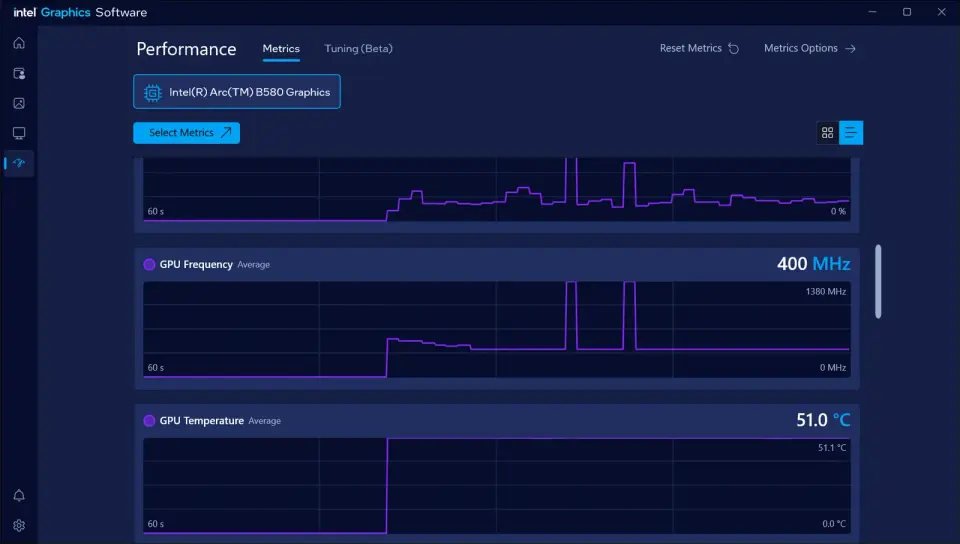The height and width of the screenshot is (544, 960).
Task: Minimize the Intel Graphics Software window
Action: pyautogui.click(x=872, y=12)
